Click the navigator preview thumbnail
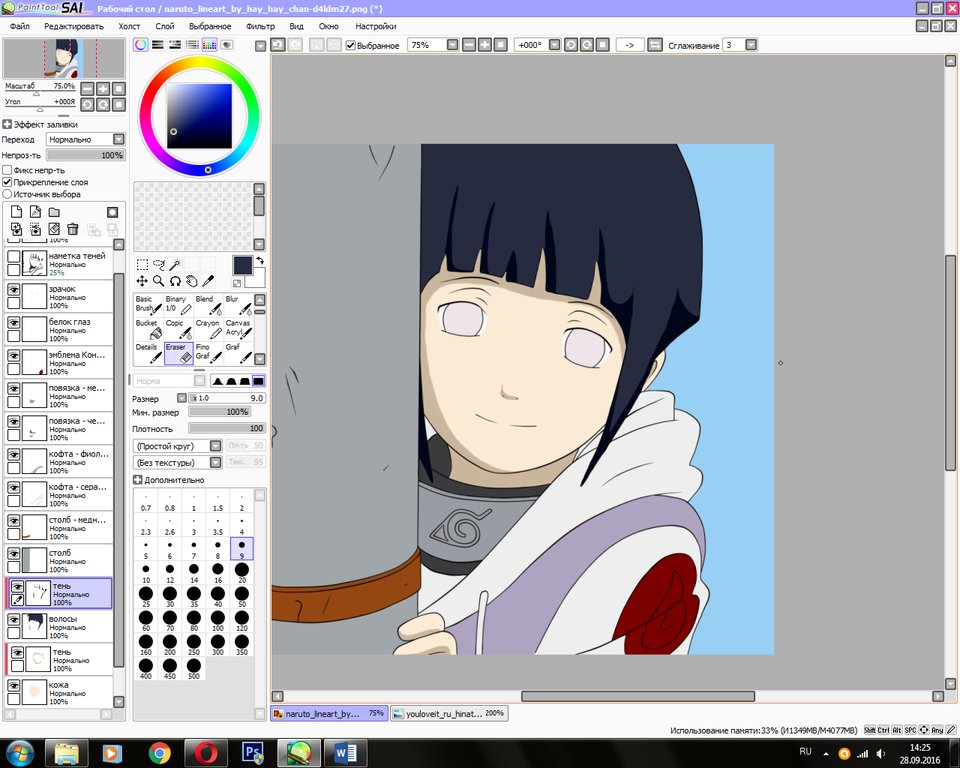This screenshot has width=960, height=768. point(64,58)
